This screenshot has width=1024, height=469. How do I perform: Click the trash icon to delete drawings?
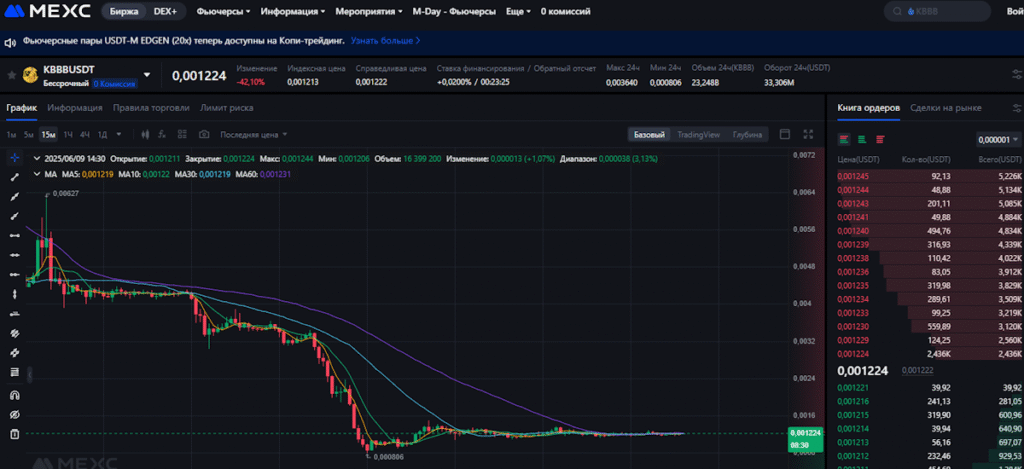click(x=14, y=434)
